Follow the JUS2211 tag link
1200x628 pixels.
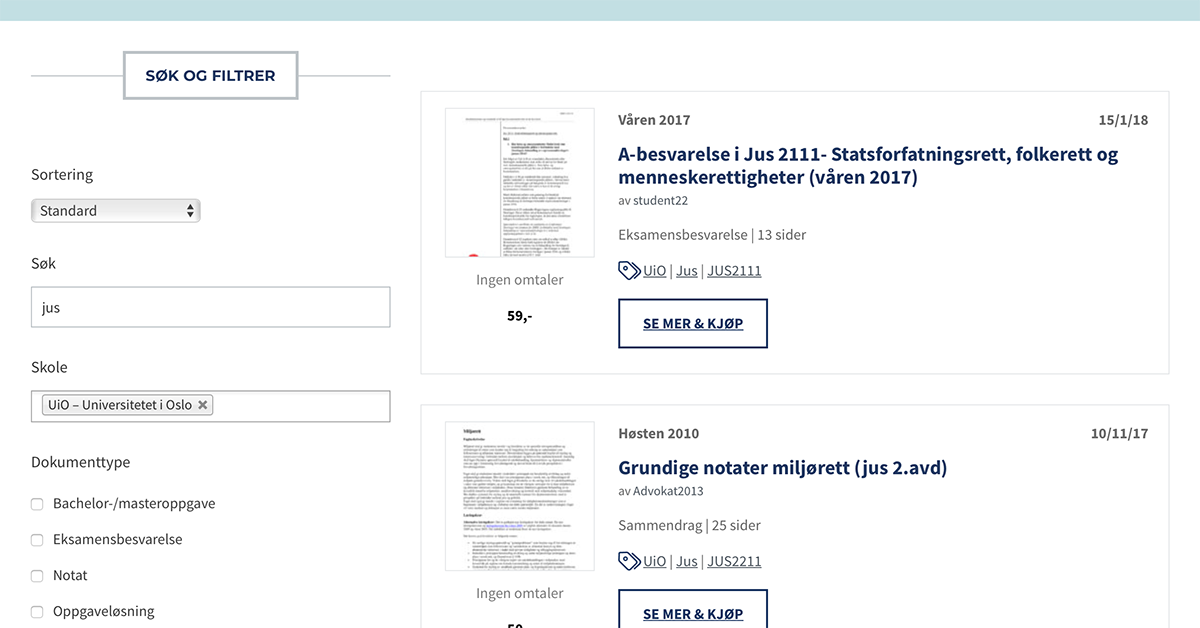734,562
